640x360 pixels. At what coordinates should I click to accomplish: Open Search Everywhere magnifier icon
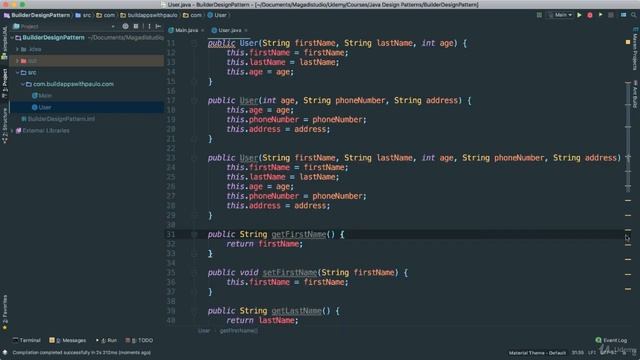point(634,15)
